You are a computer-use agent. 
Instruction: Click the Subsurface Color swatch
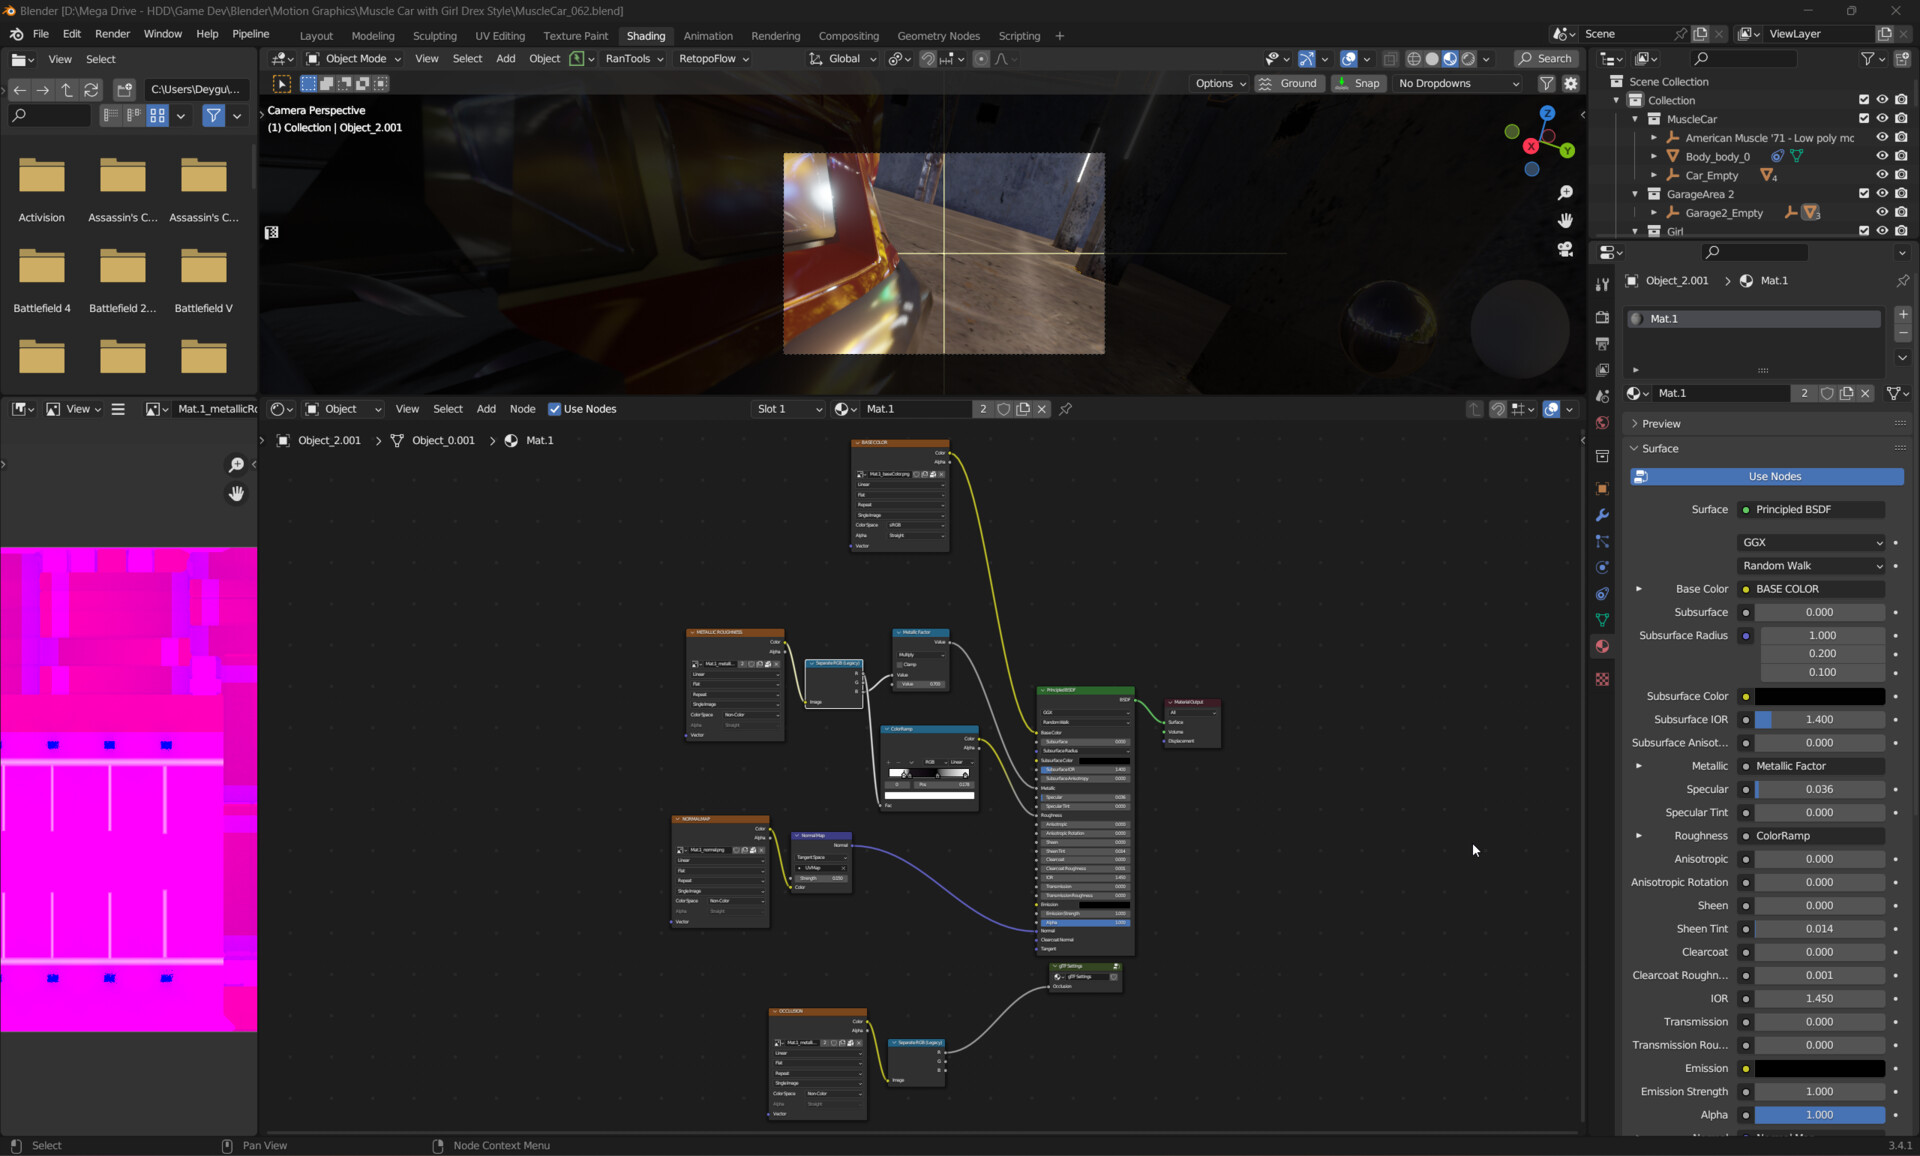(x=1820, y=696)
